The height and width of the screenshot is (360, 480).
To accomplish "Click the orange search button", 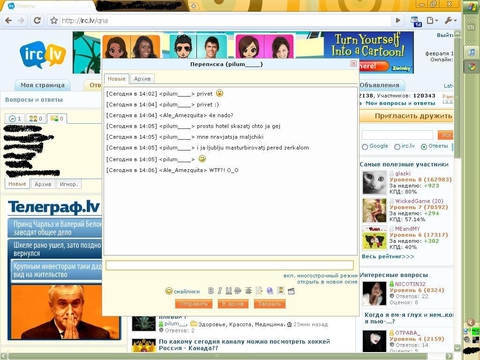I will point(446,135).
